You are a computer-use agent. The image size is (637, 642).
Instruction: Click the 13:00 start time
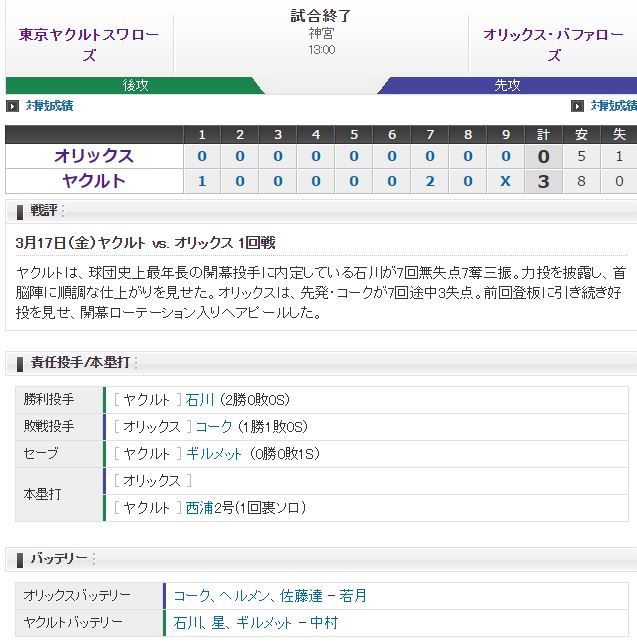tap(322, 50)
